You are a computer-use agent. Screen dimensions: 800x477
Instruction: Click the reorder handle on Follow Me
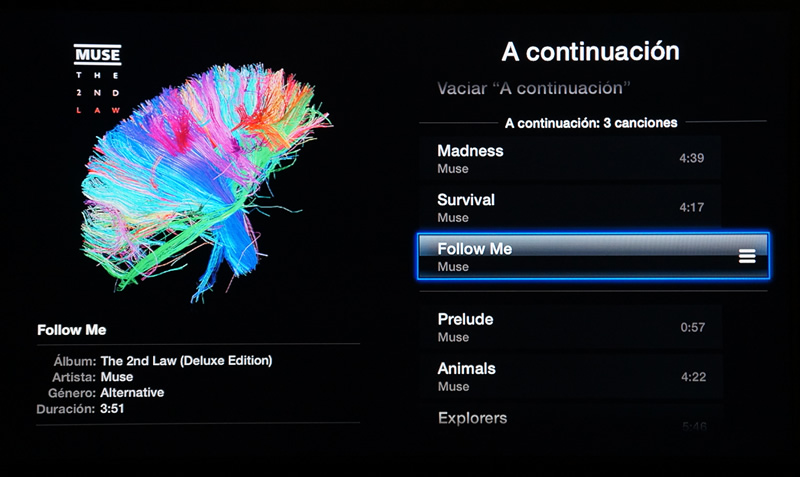(747, 256)
